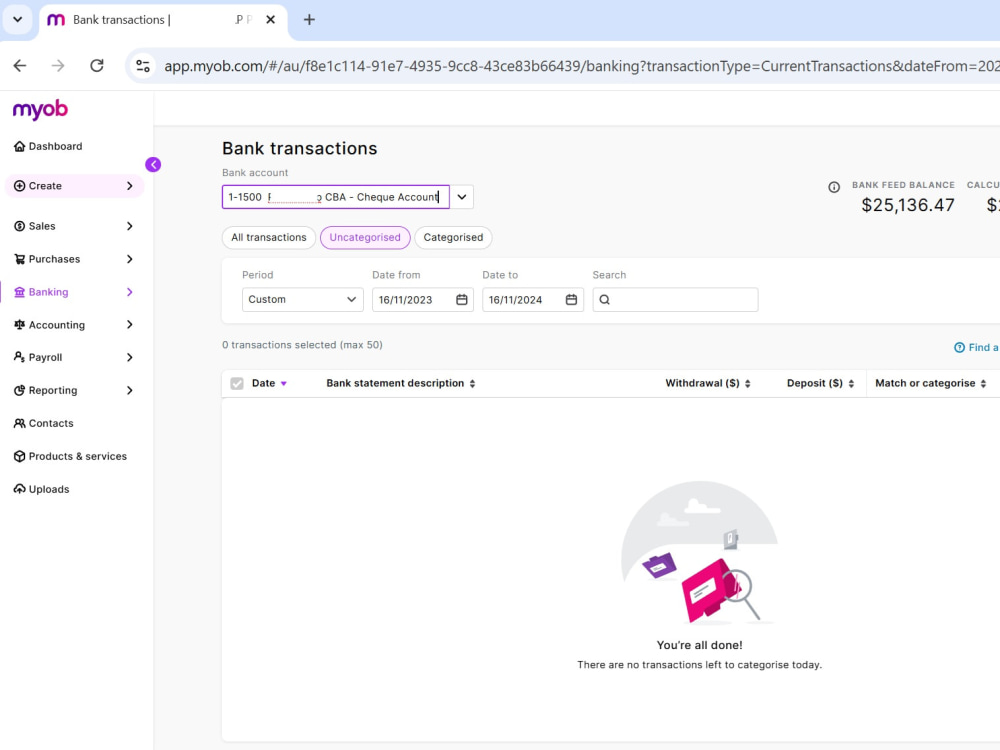
Task: Click the browser address bar URL
Action: (x=580, y=66)
